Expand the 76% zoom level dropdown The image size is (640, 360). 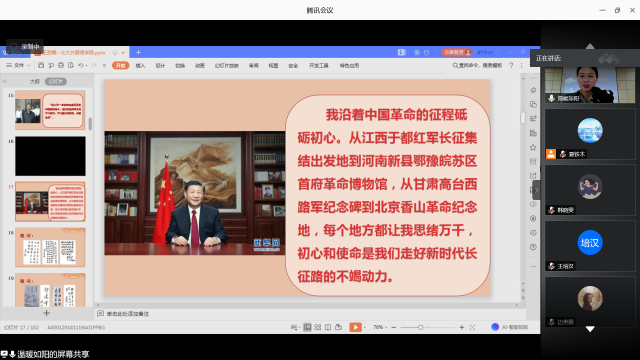click(380, 327)
